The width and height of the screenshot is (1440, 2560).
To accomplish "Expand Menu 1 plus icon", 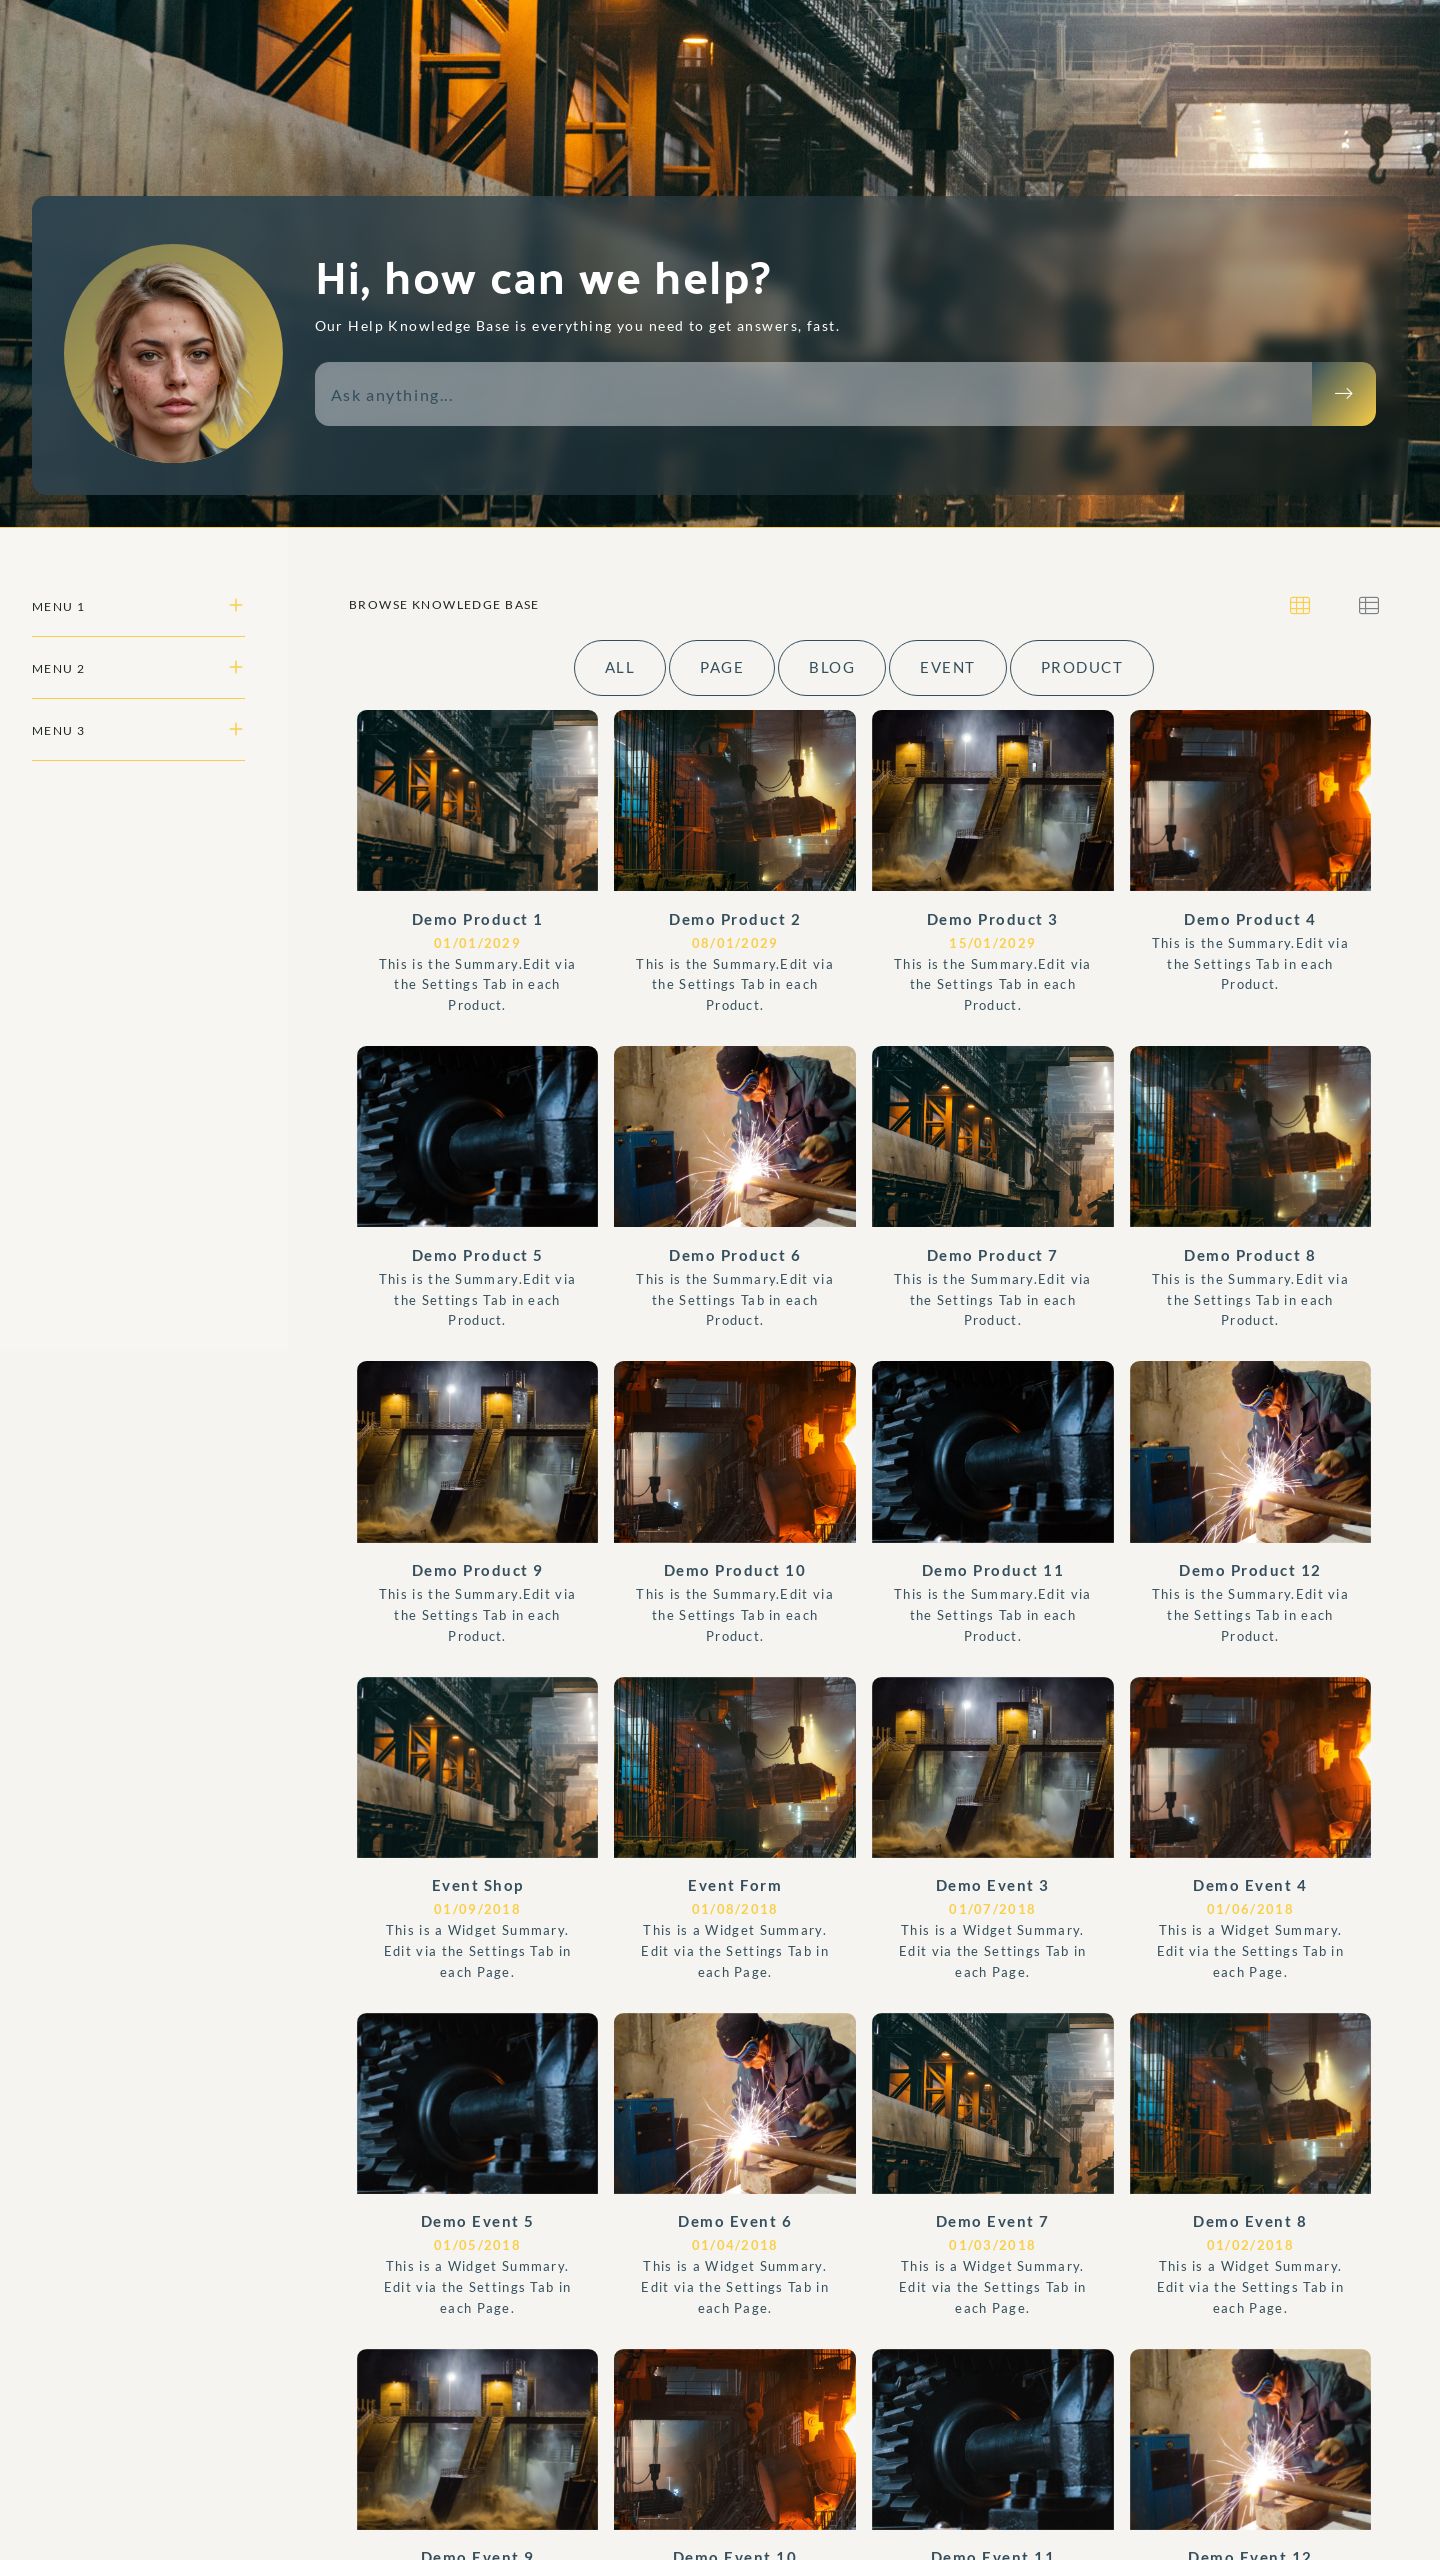I will click(236, 605).
